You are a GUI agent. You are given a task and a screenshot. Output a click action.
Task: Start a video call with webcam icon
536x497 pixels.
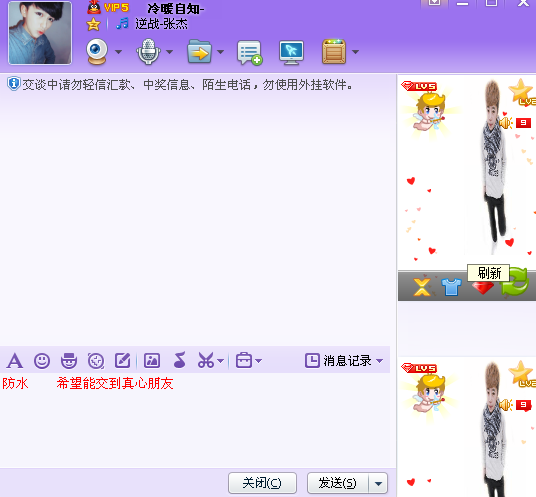click(97, 52)
